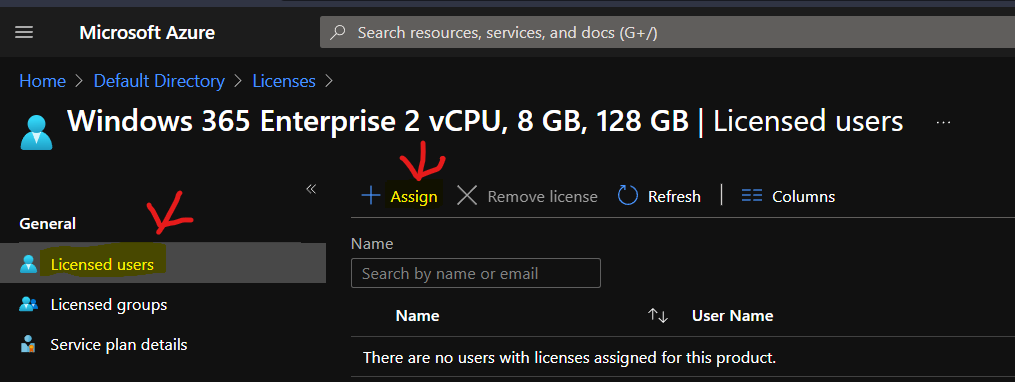Click the no users licensed message
Screen dimensions: 1015x382
pos(569,357)
